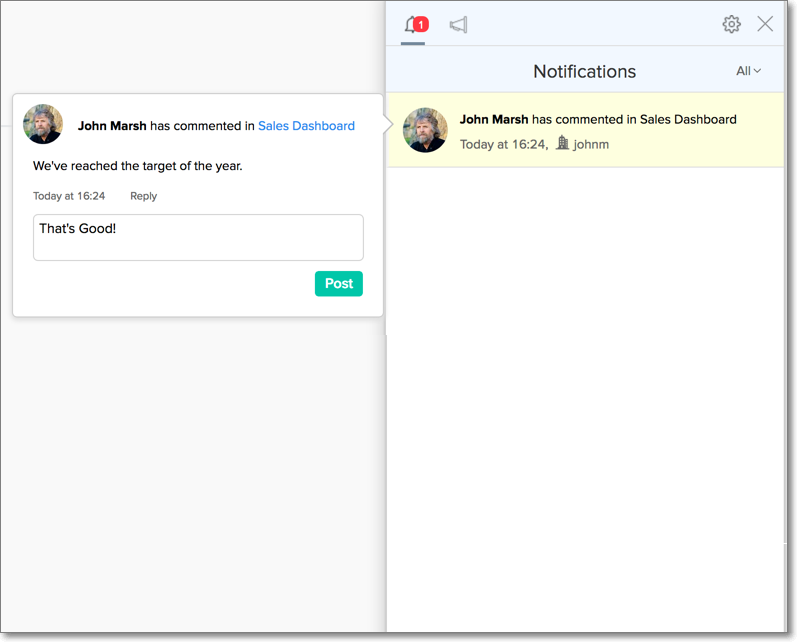Click the comment text about yearly target
The width and height of the screenshot is (797, 642).
[x=137, y=166]
